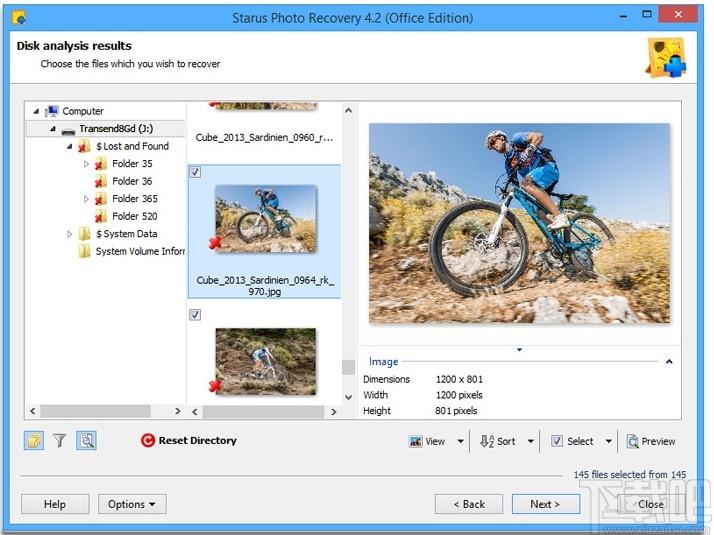The height and width of the screenshot is (535, 714).
Task: Click the Help button
Action: [55, 504]
